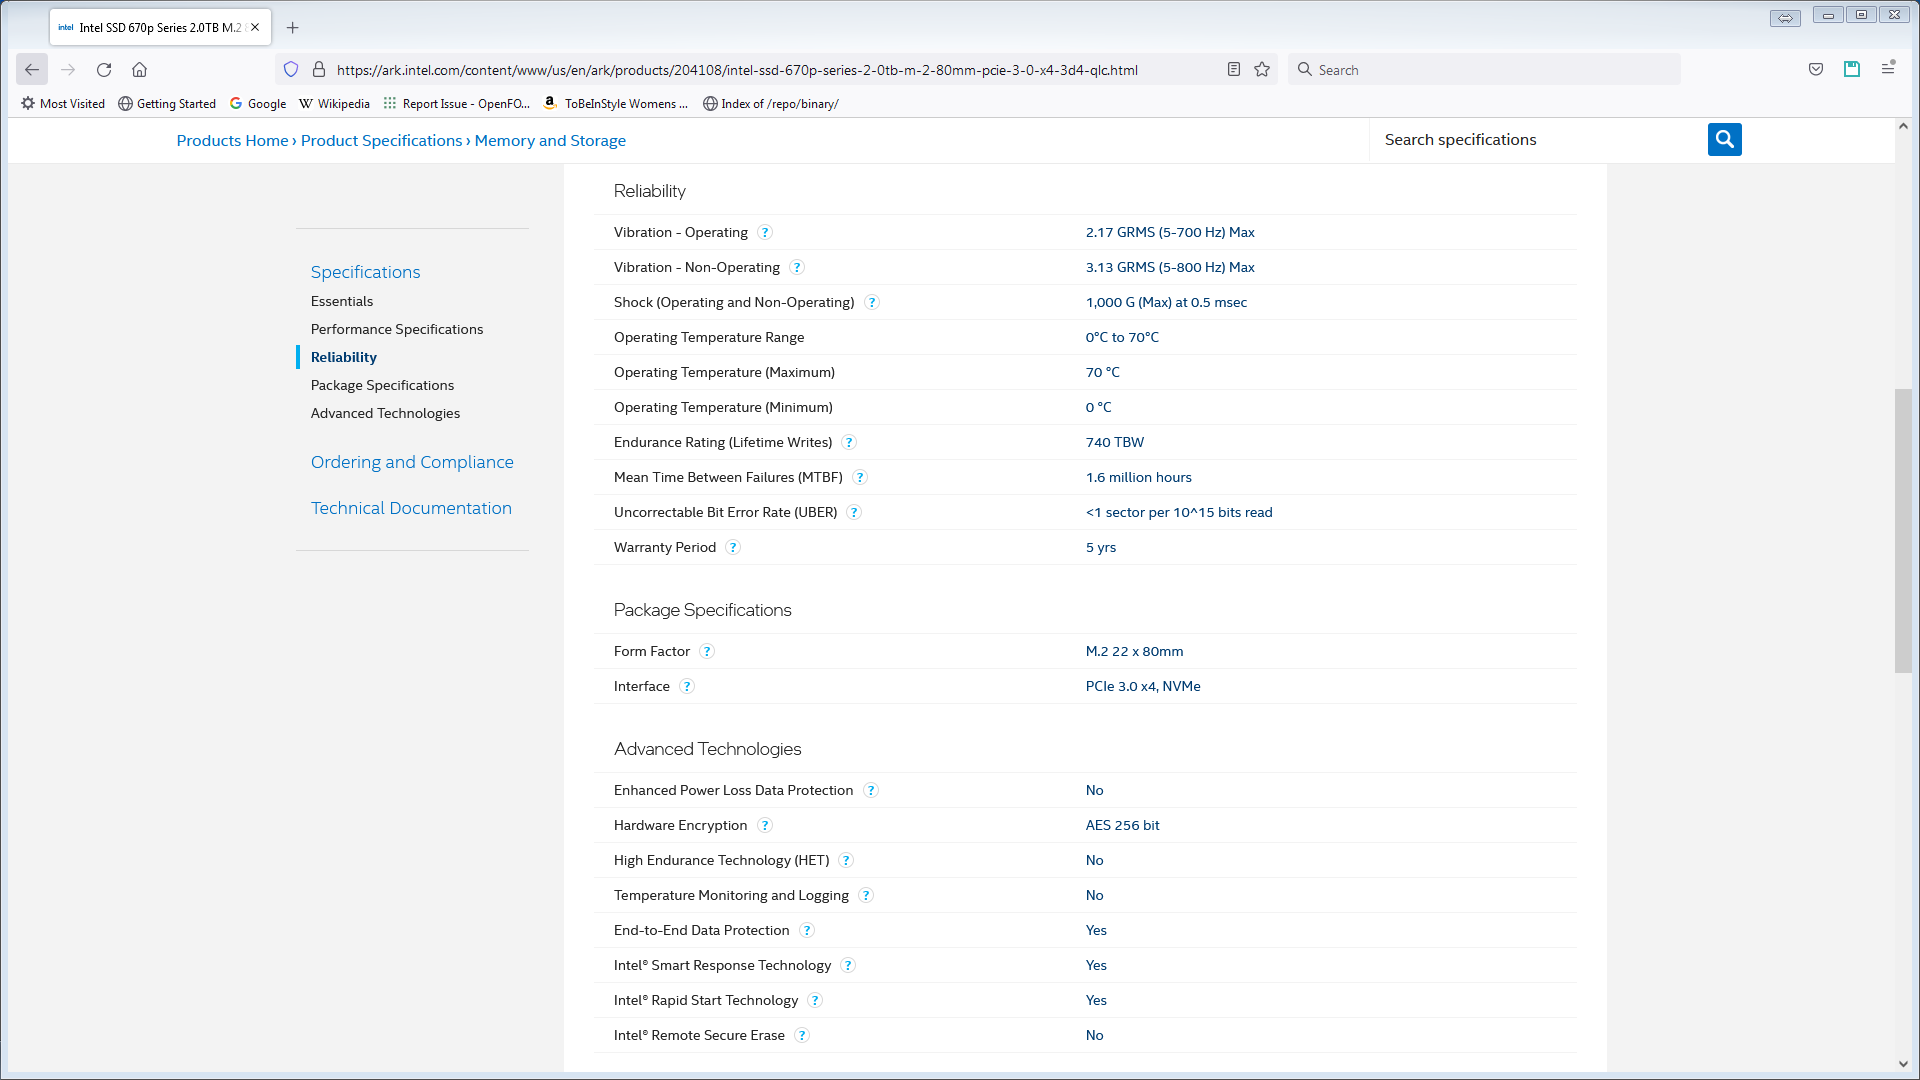Click the site security padlock icon
The width and height of the screenshot is (1920, 1080).
[319, 70]
